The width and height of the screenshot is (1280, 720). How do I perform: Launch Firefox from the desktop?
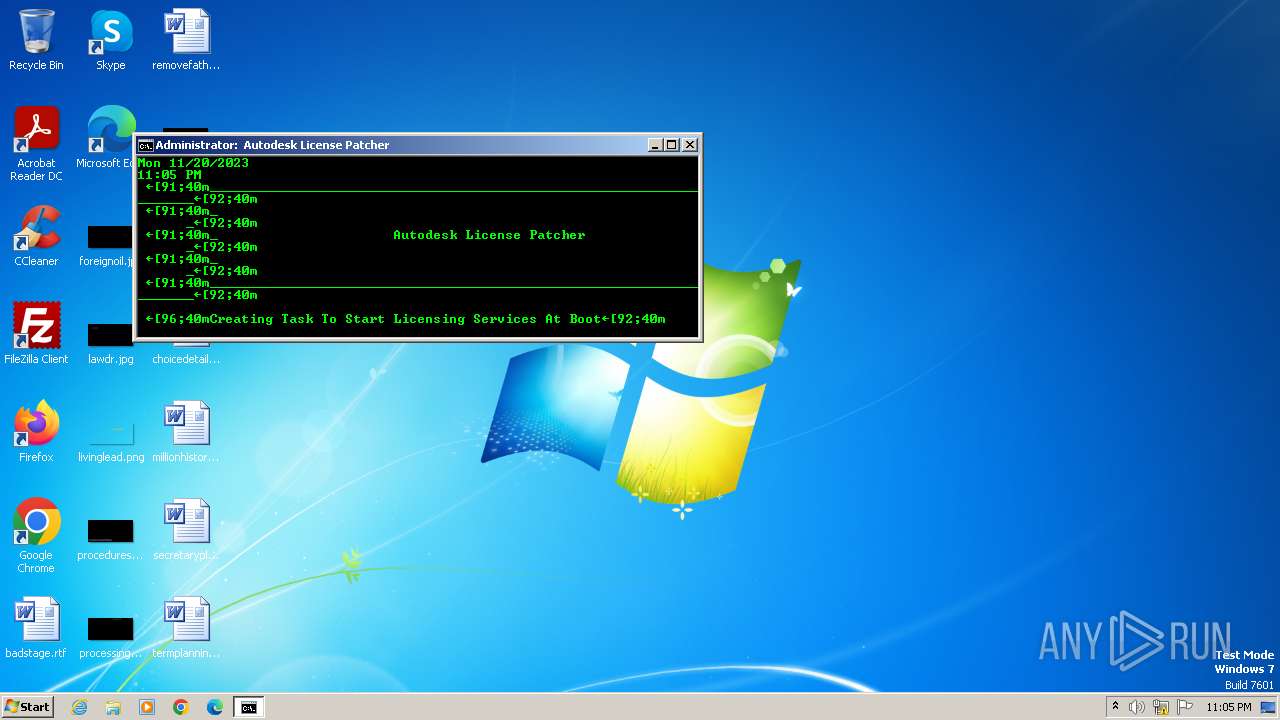click(36, 432)
